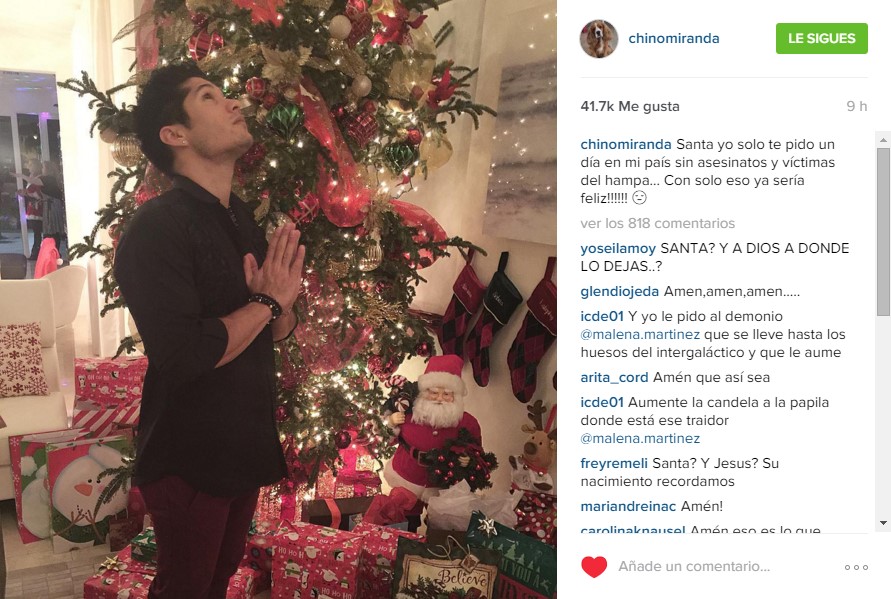Click the Christmas tree post photo

pyautogui.click(x=278, y=300)
